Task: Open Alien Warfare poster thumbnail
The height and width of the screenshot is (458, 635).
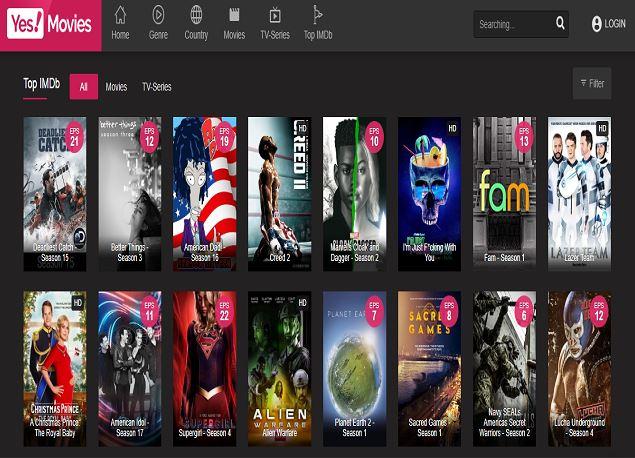Action: tap(280, 369)
